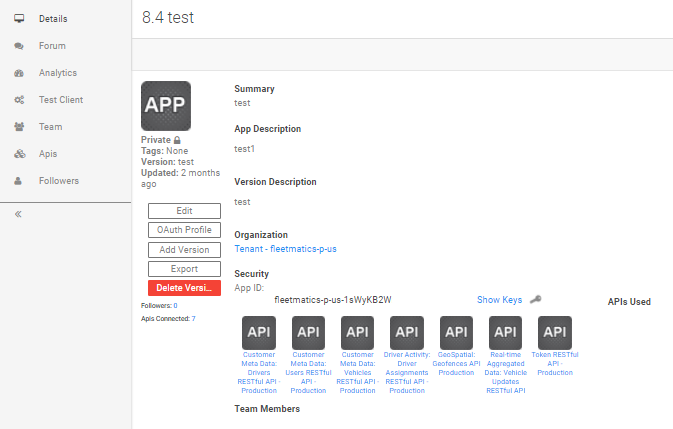
Task: Collapse the sidebar with double chevron
Action: coord(18,214)
